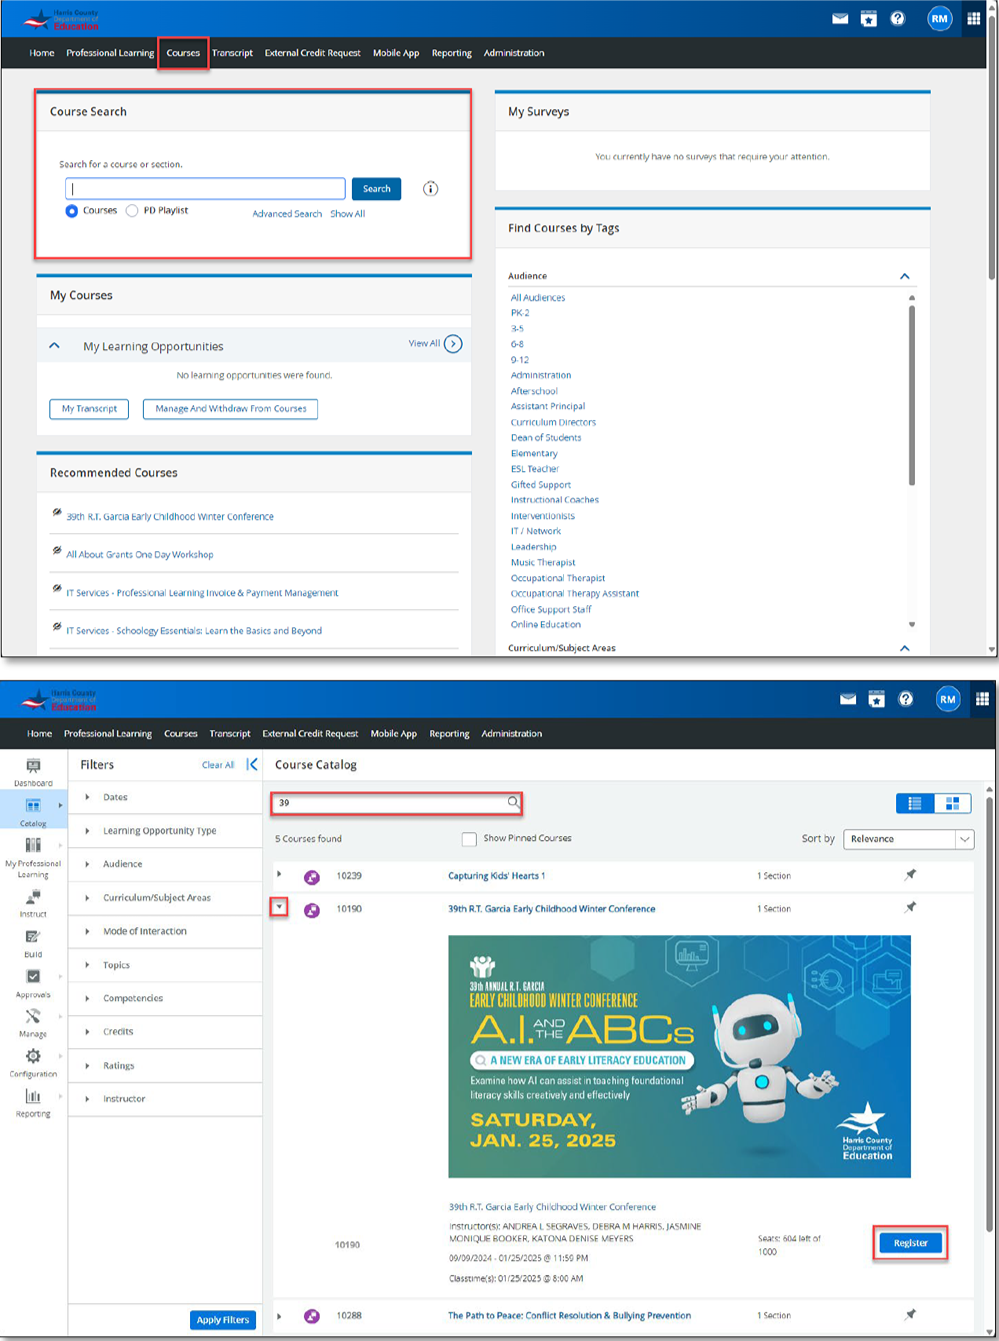The height and width of the screenshot is (1341, 999).
Task: Open the Reporting charts sidebar icon
Action: pyautogui.click(x=33, y=1095)
